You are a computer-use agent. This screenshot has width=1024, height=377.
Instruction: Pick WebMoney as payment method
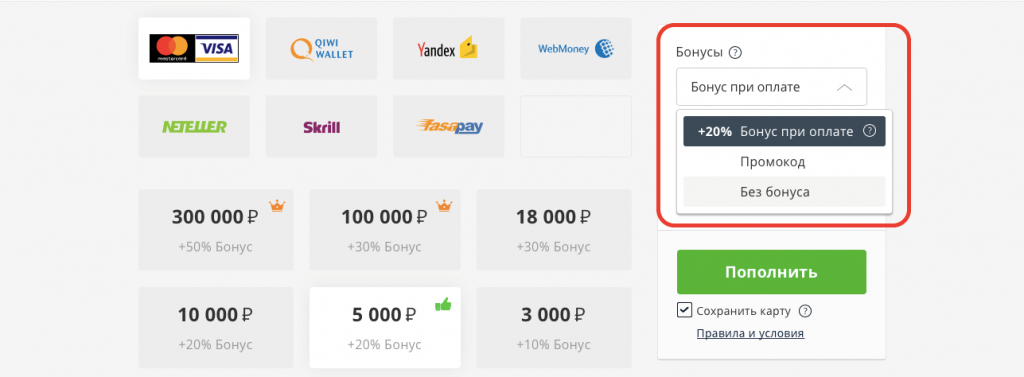click(576, 48)
